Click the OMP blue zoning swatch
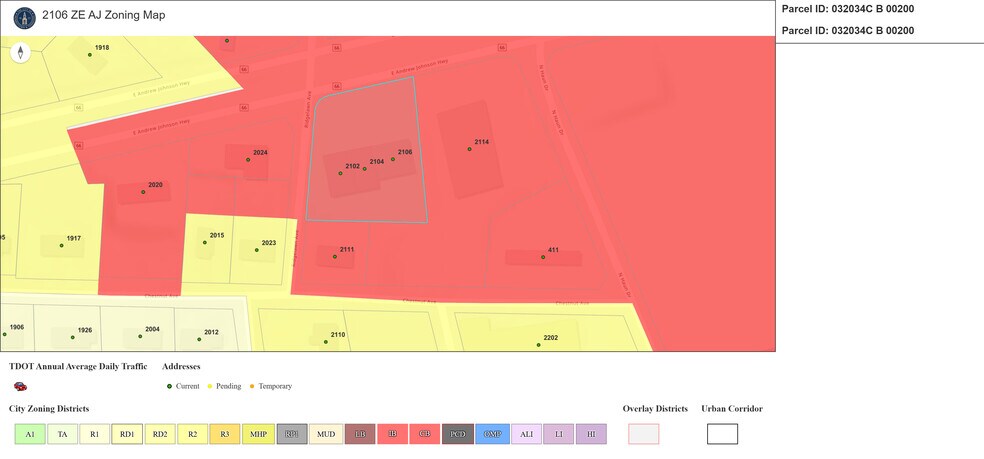 point(492,434)
